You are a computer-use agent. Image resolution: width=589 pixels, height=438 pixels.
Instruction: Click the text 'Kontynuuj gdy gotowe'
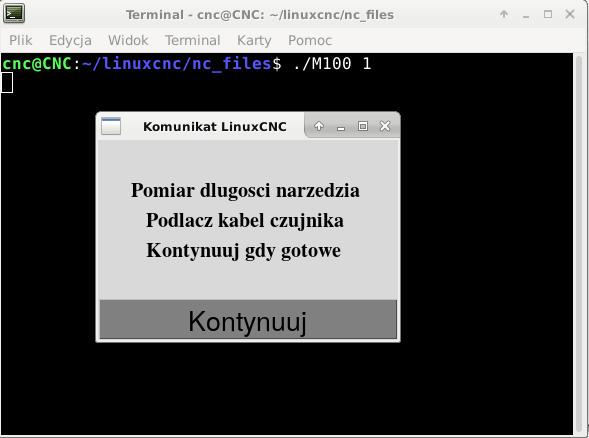(244, 250)
